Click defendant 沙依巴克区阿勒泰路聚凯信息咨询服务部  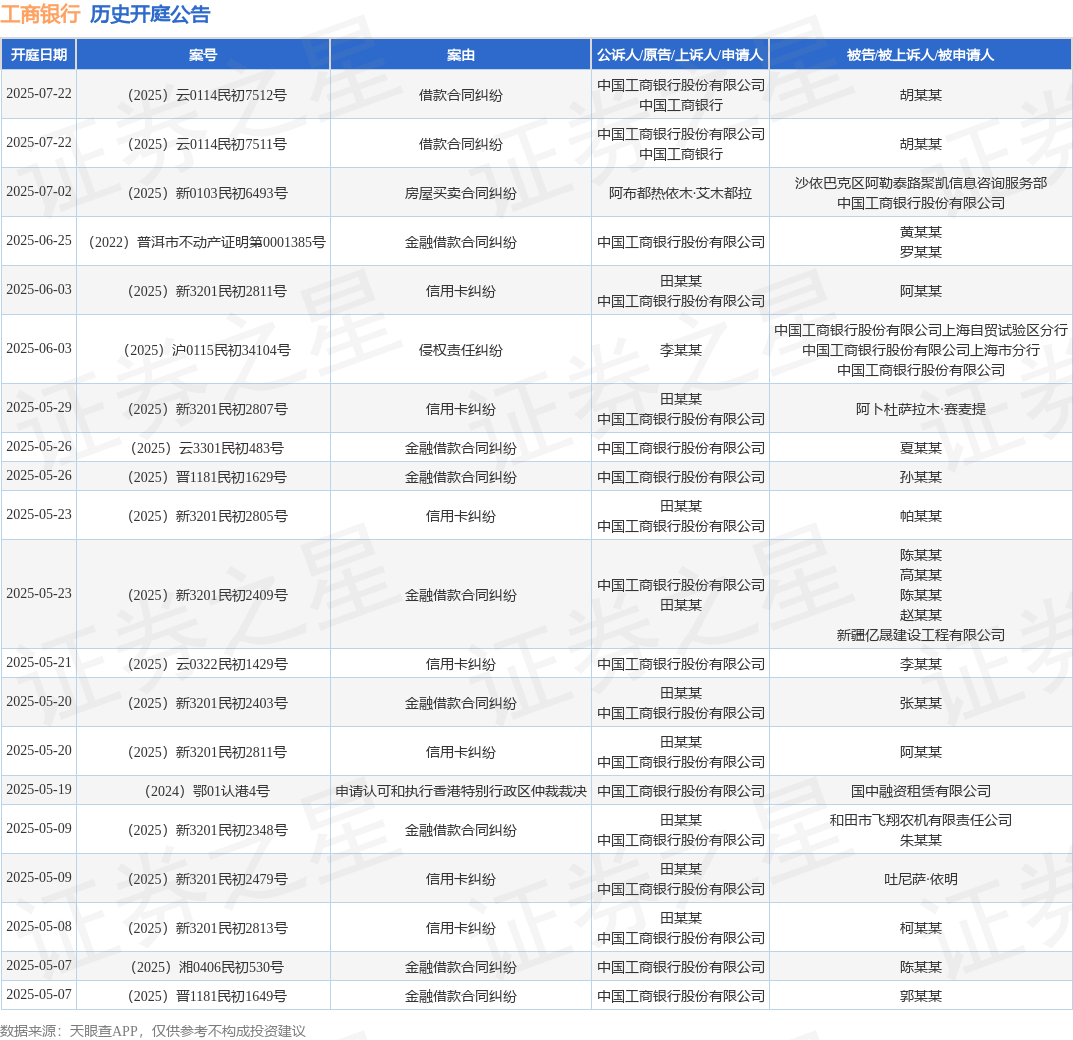click(x=920, y=183)
